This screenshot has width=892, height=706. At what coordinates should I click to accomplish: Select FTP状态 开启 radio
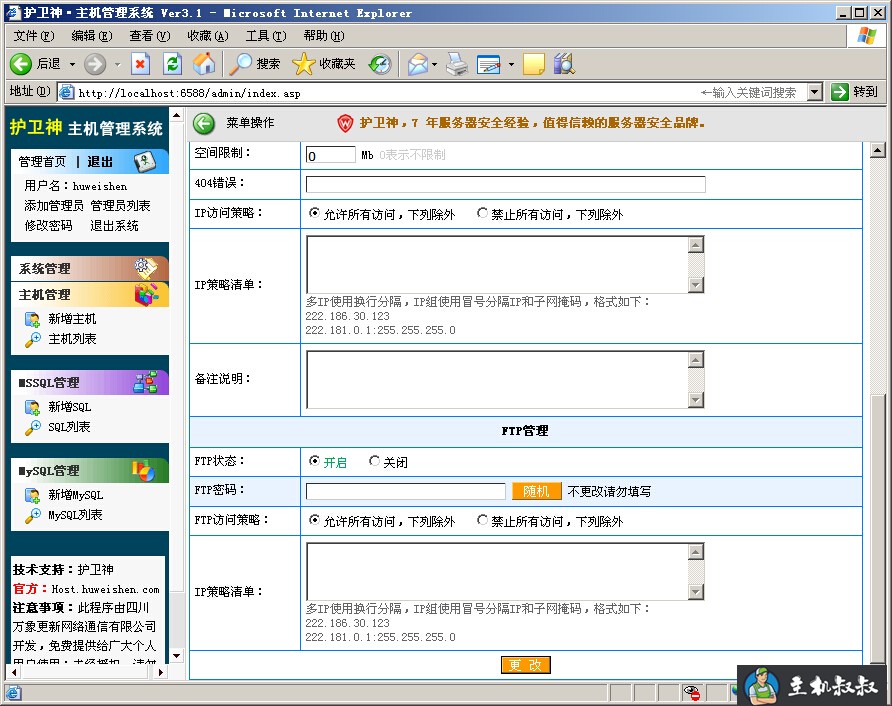pos(314,461)
